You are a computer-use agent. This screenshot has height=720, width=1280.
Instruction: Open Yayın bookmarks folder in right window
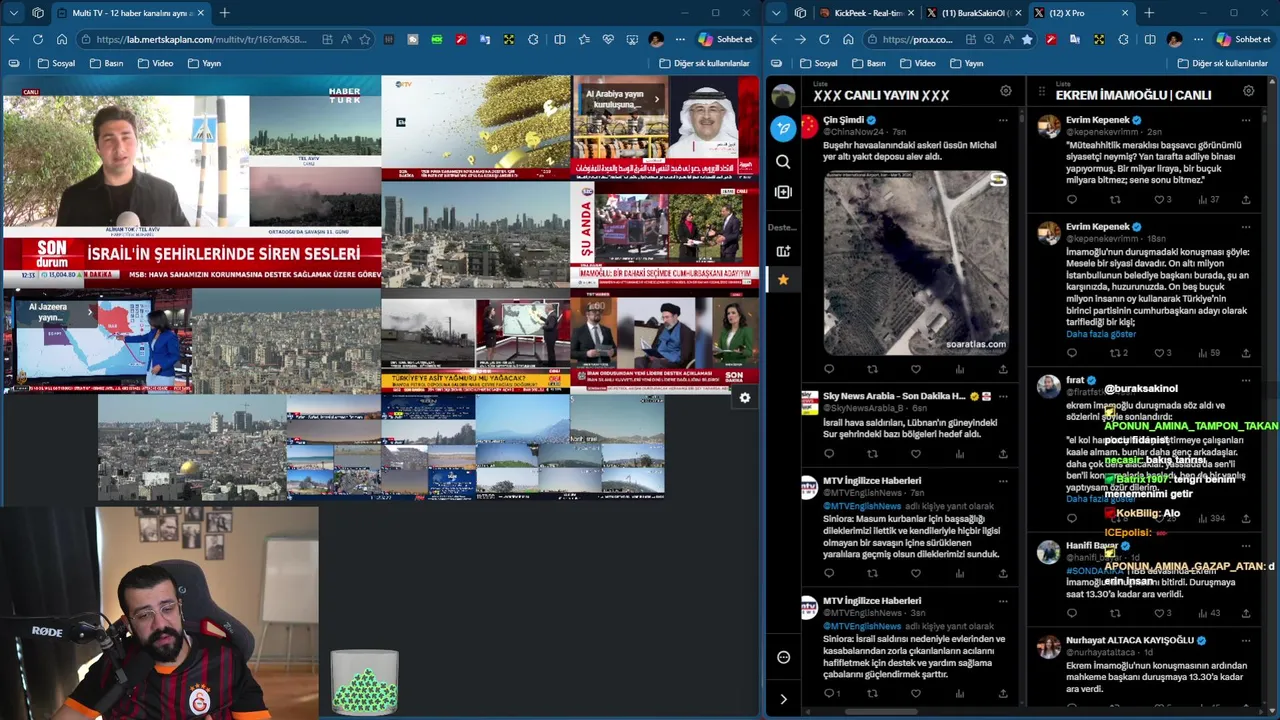pos(966,63)
